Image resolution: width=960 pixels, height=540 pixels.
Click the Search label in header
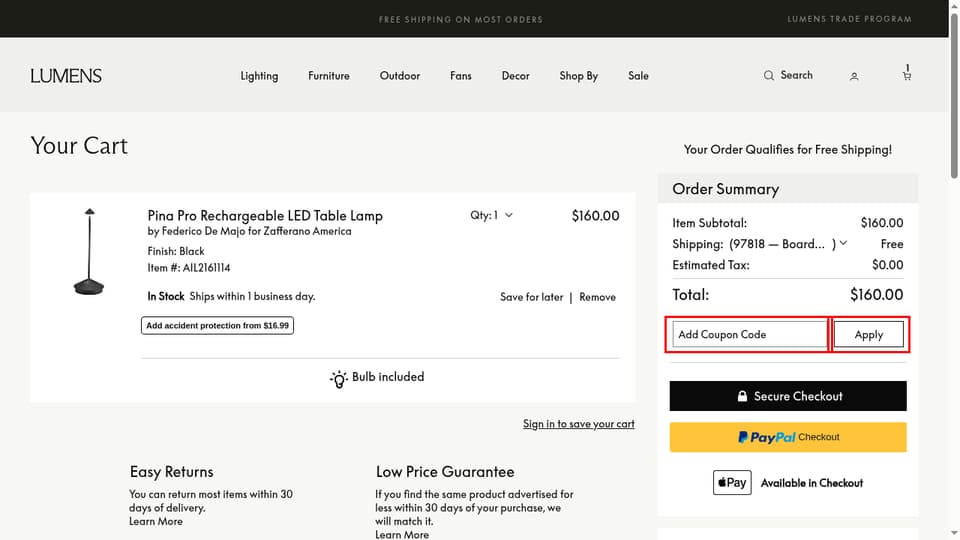[796, 75]
